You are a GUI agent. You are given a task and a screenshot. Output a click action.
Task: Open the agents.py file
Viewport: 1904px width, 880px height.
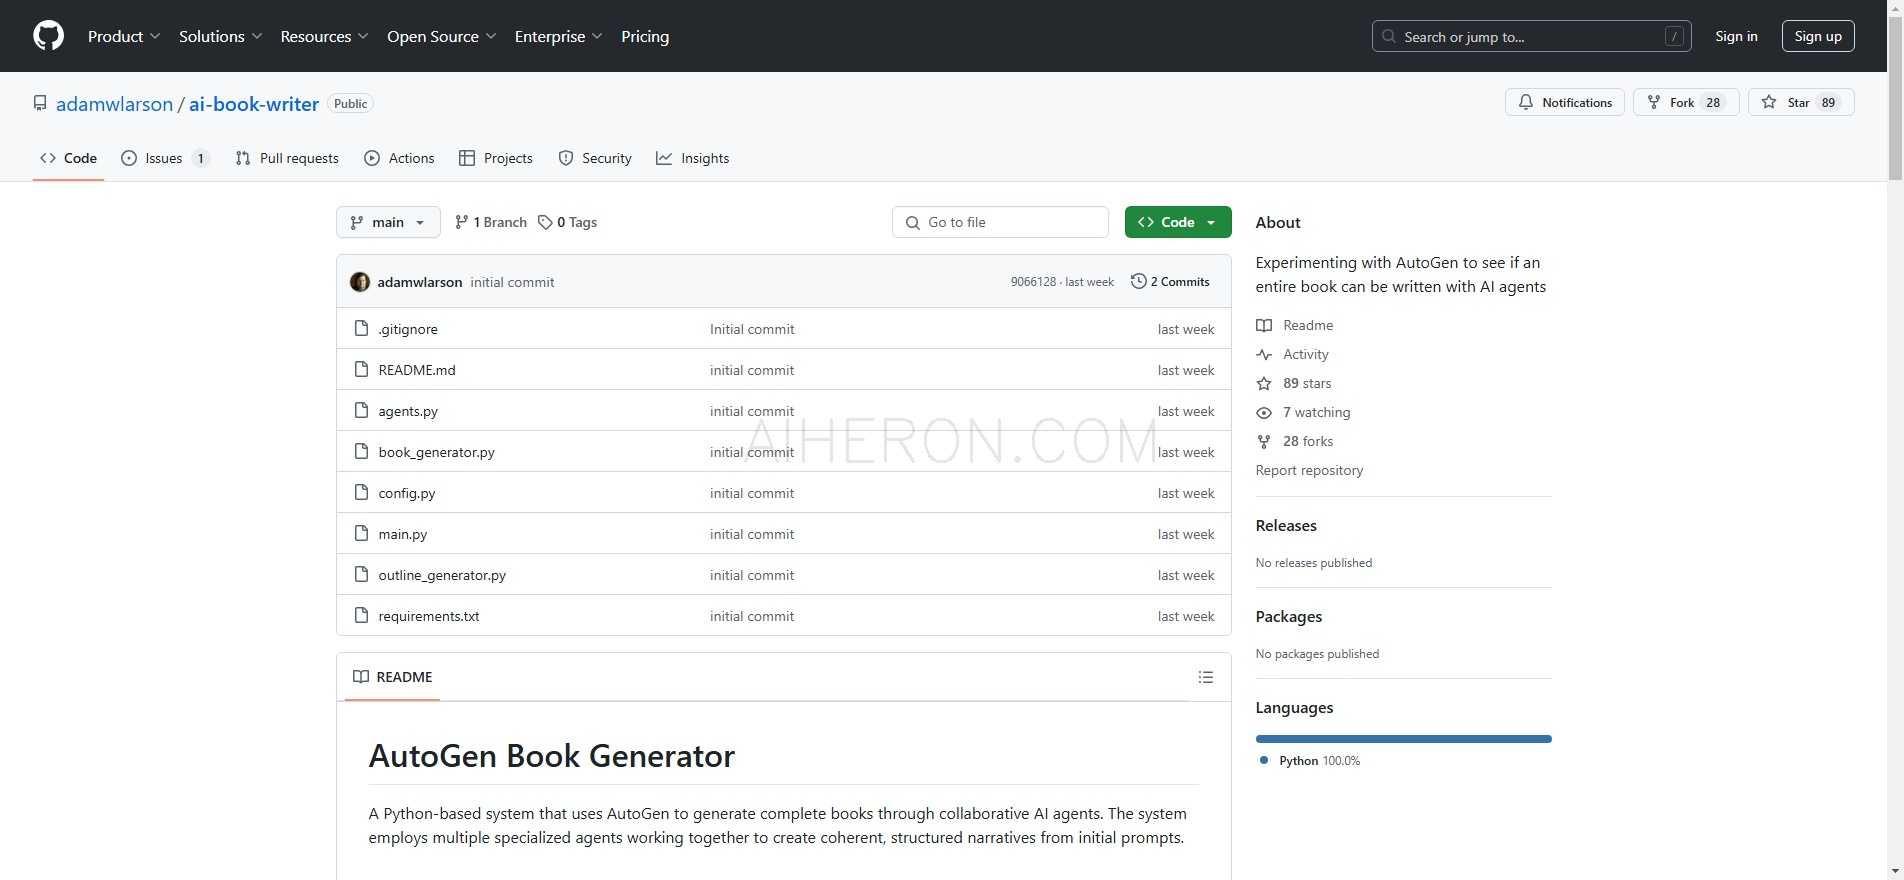[408, 411]
